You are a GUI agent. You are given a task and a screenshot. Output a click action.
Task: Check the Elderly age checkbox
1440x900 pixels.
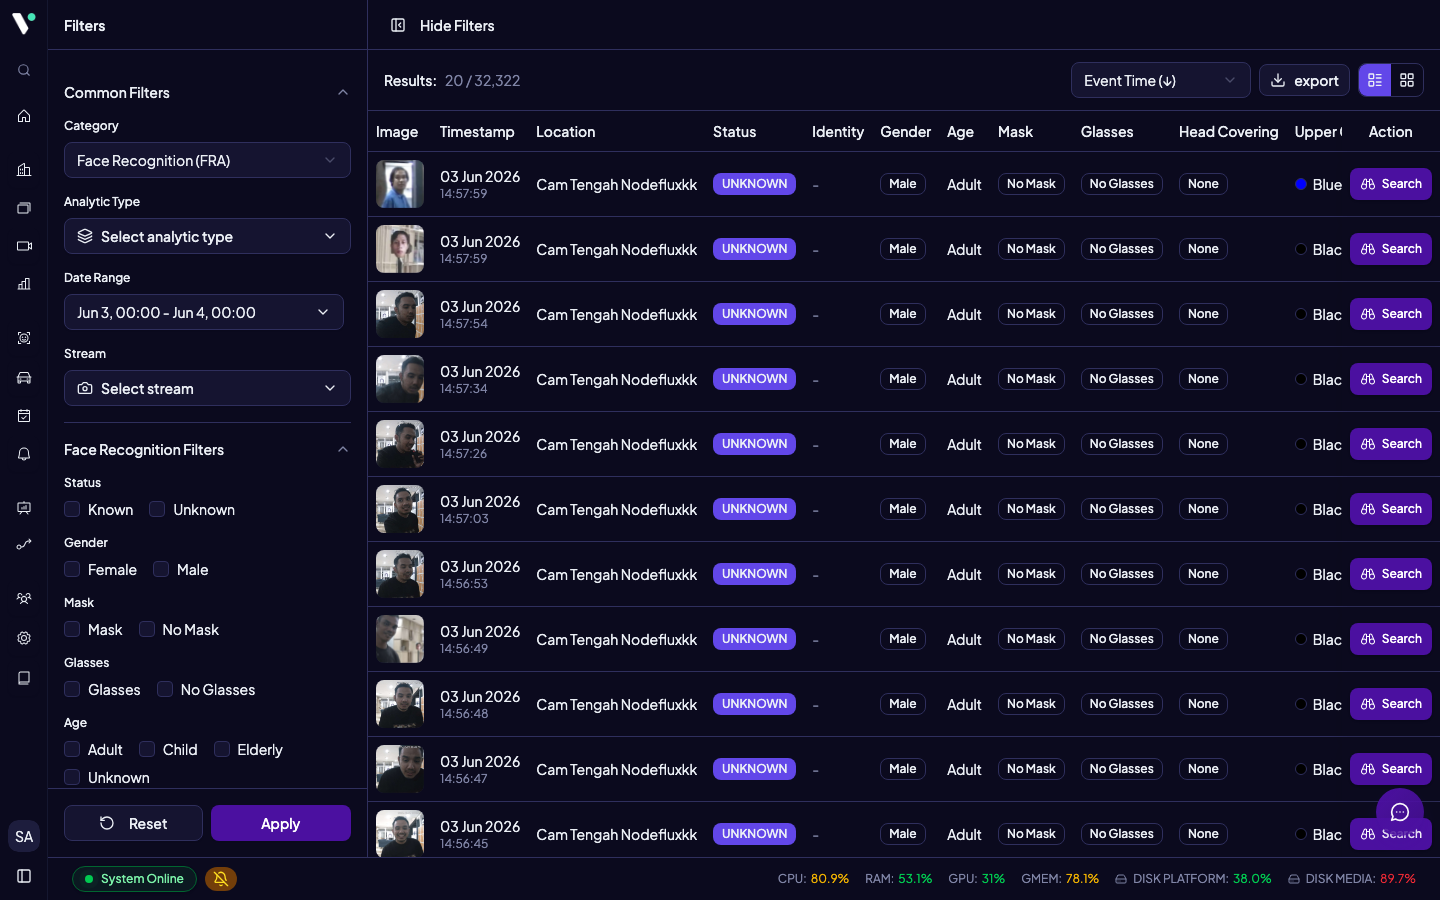[222, 749]
